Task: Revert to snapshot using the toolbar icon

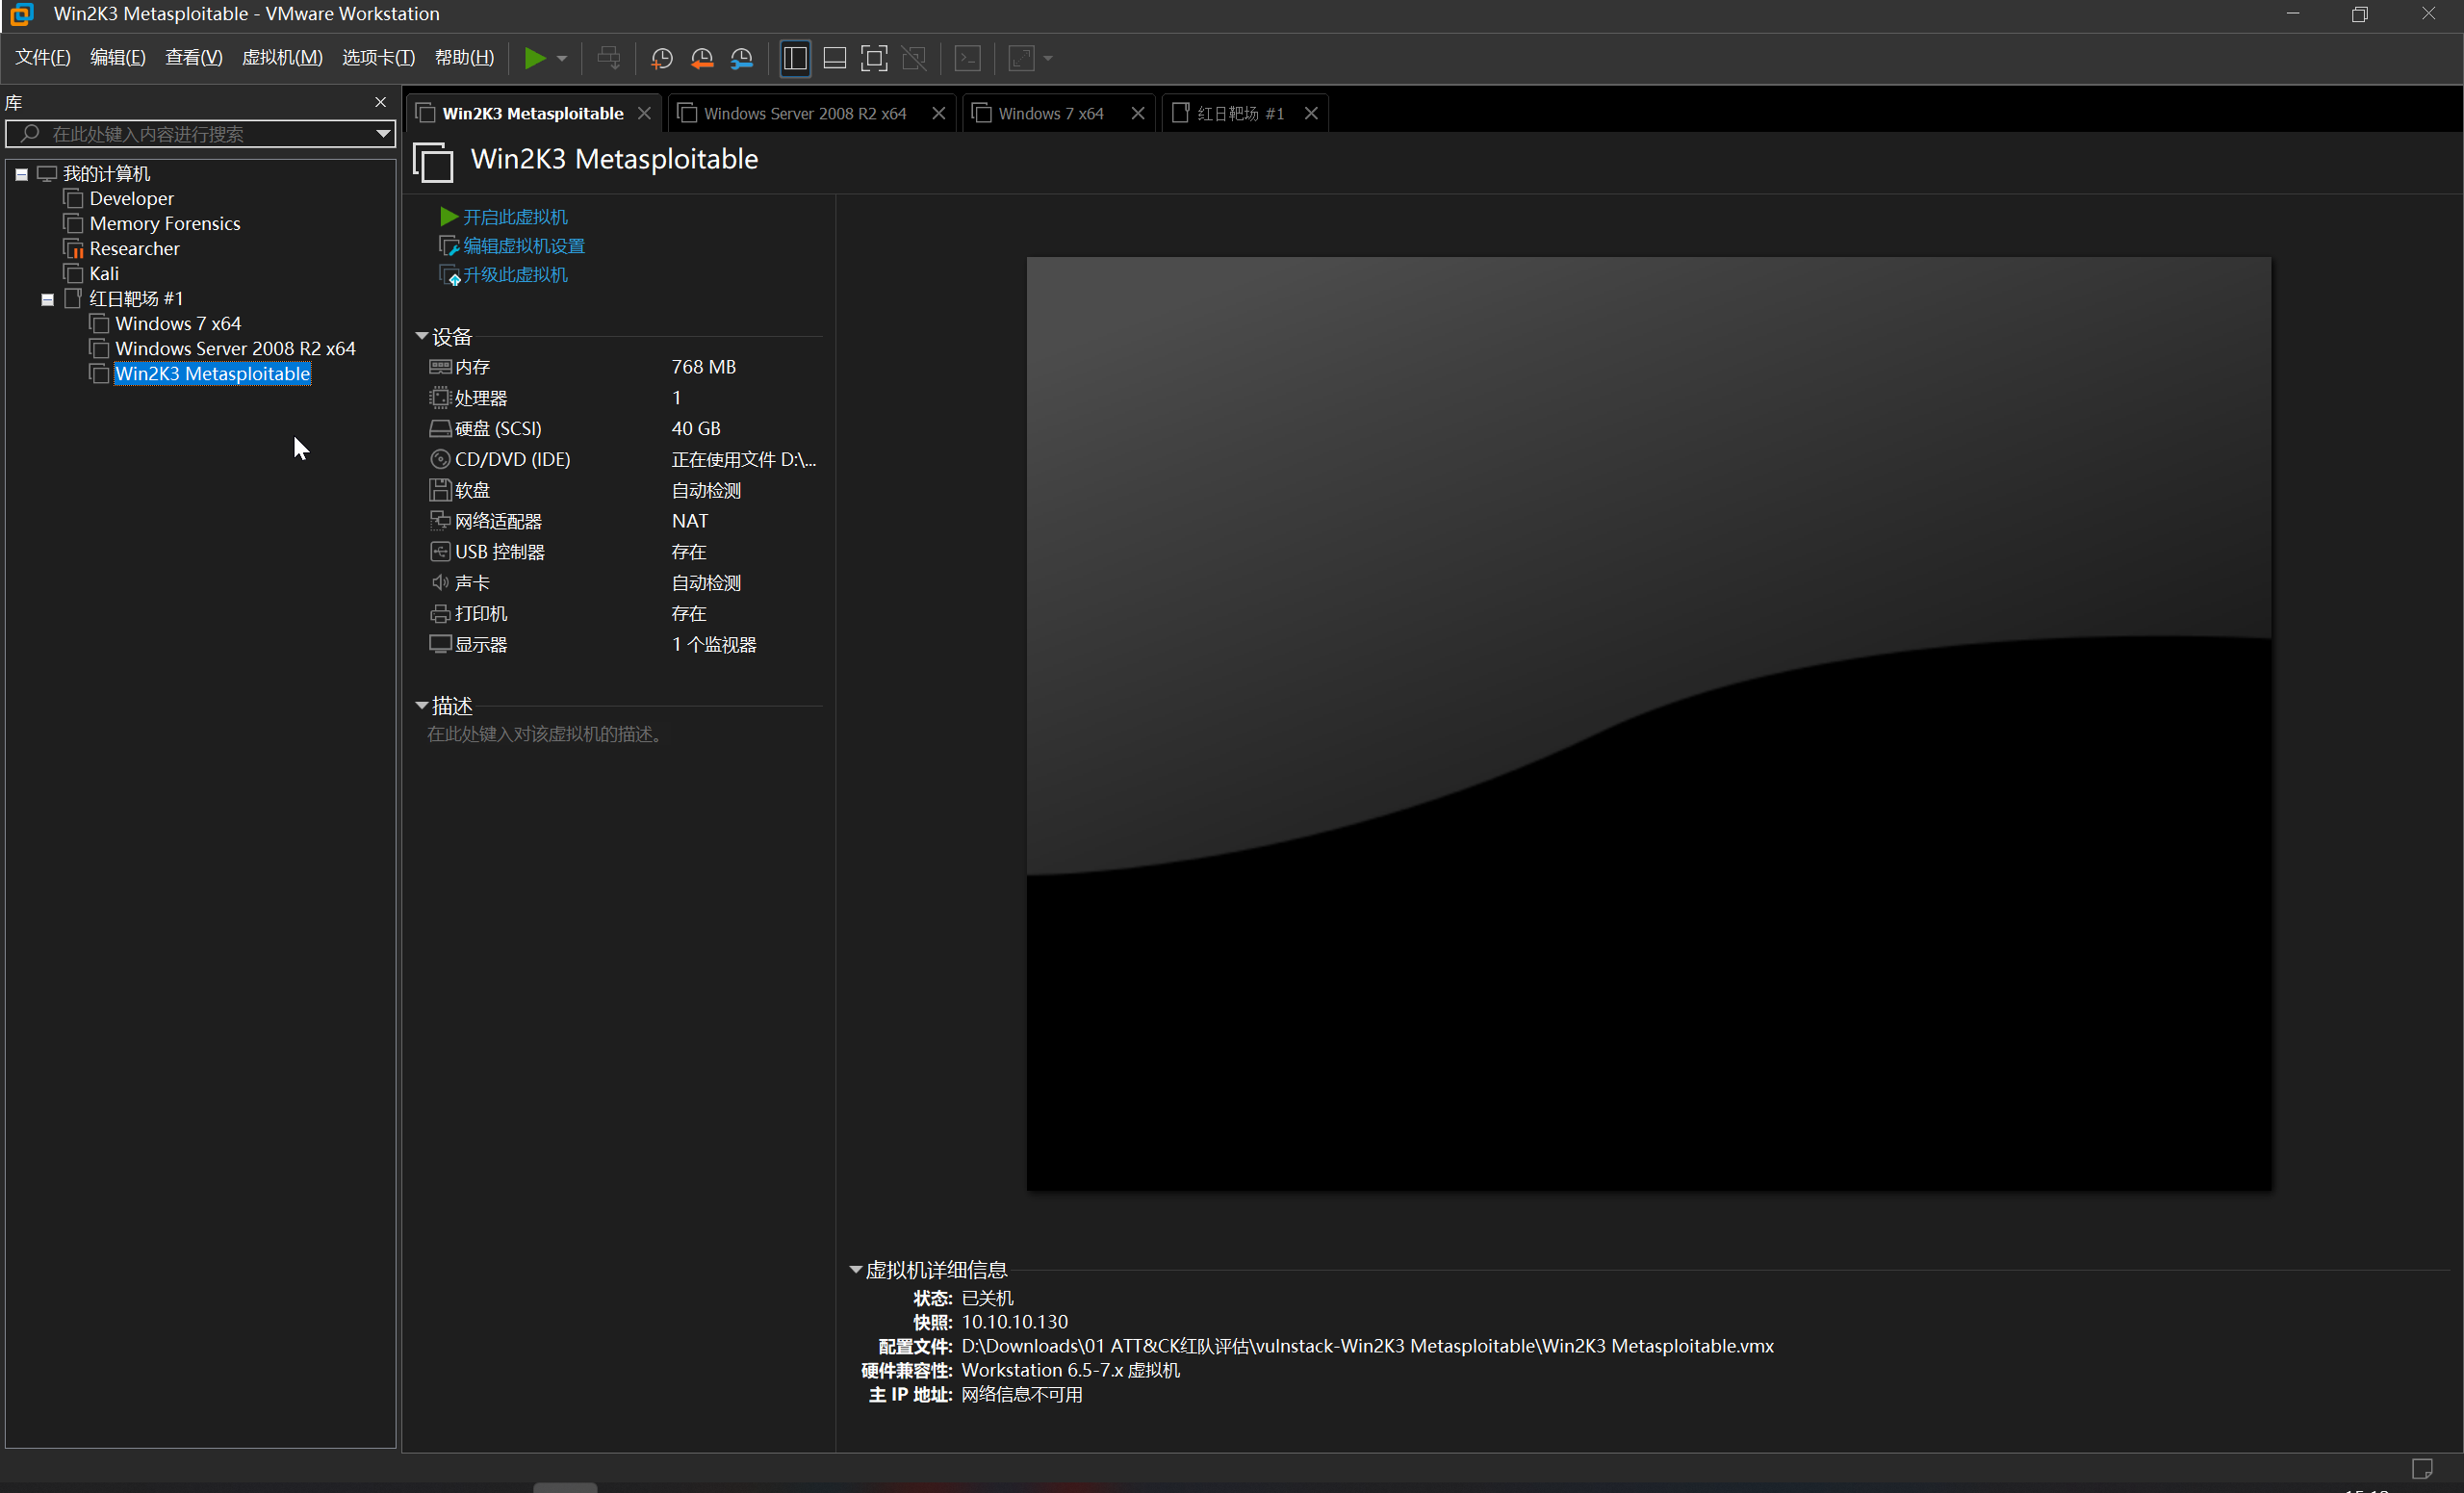Action: point(702,58)
